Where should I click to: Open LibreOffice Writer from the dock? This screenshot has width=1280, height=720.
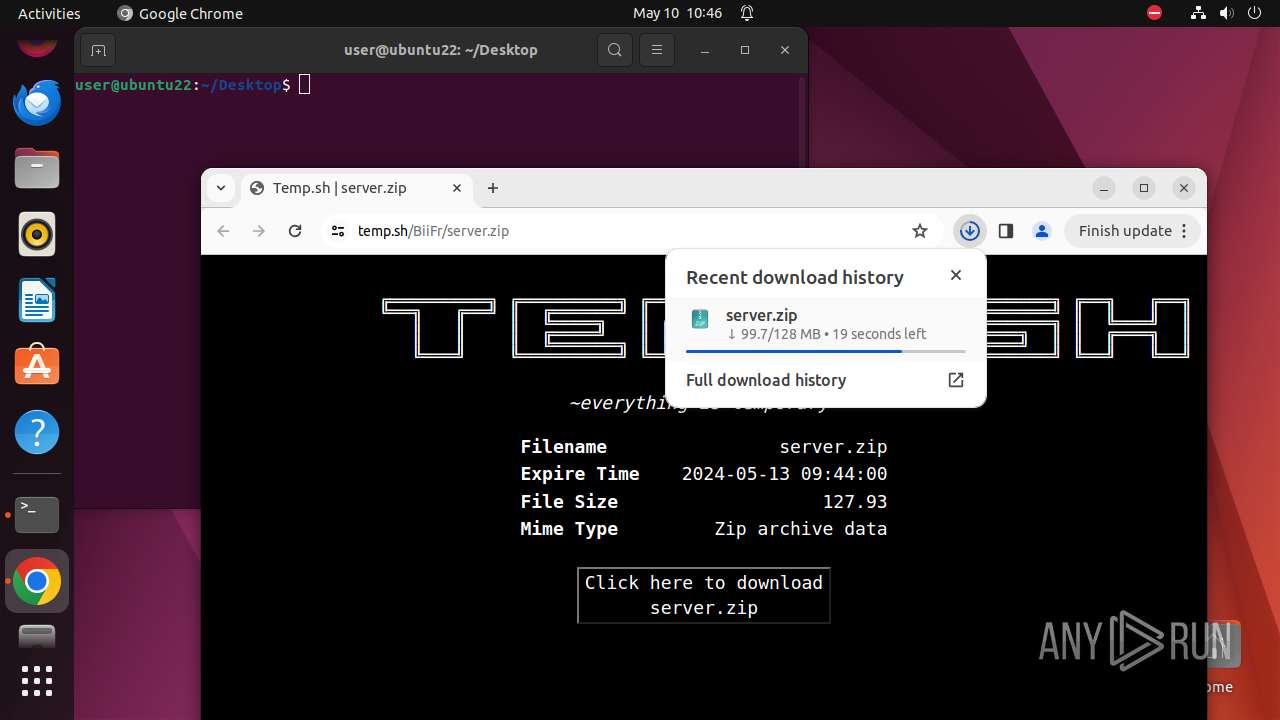pos(37,300)
